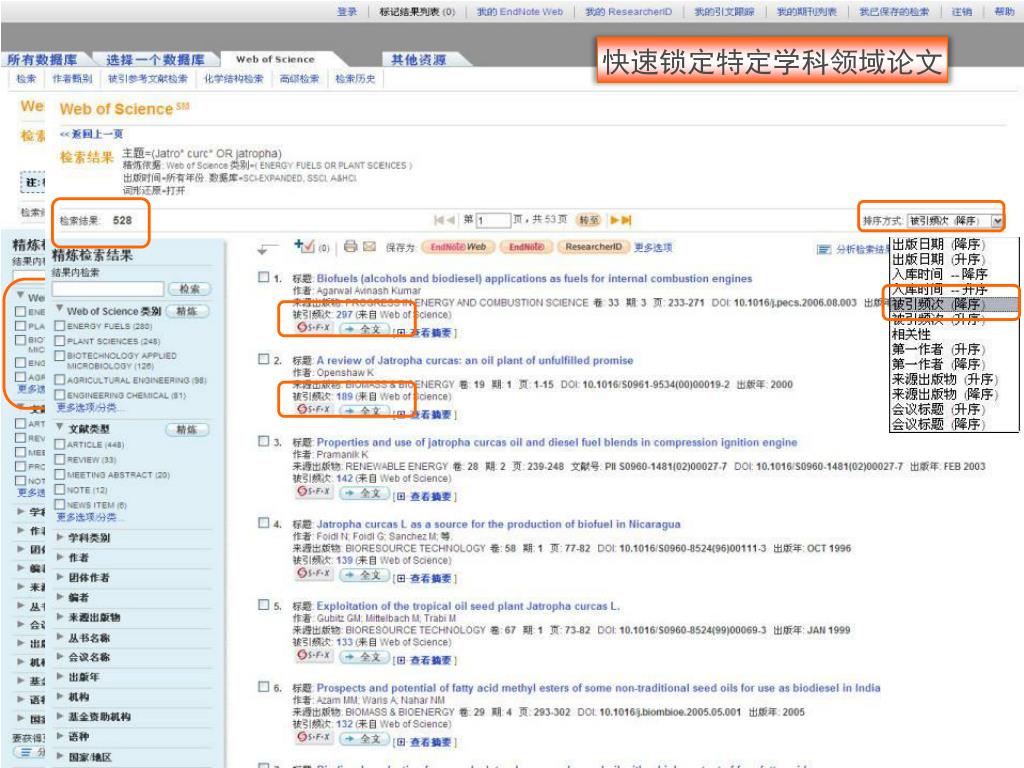The width and height of the screenshot is (1024, 768).
Task: Click S-F-X icon for Gubitz article
Action: (x=314, y=655)
